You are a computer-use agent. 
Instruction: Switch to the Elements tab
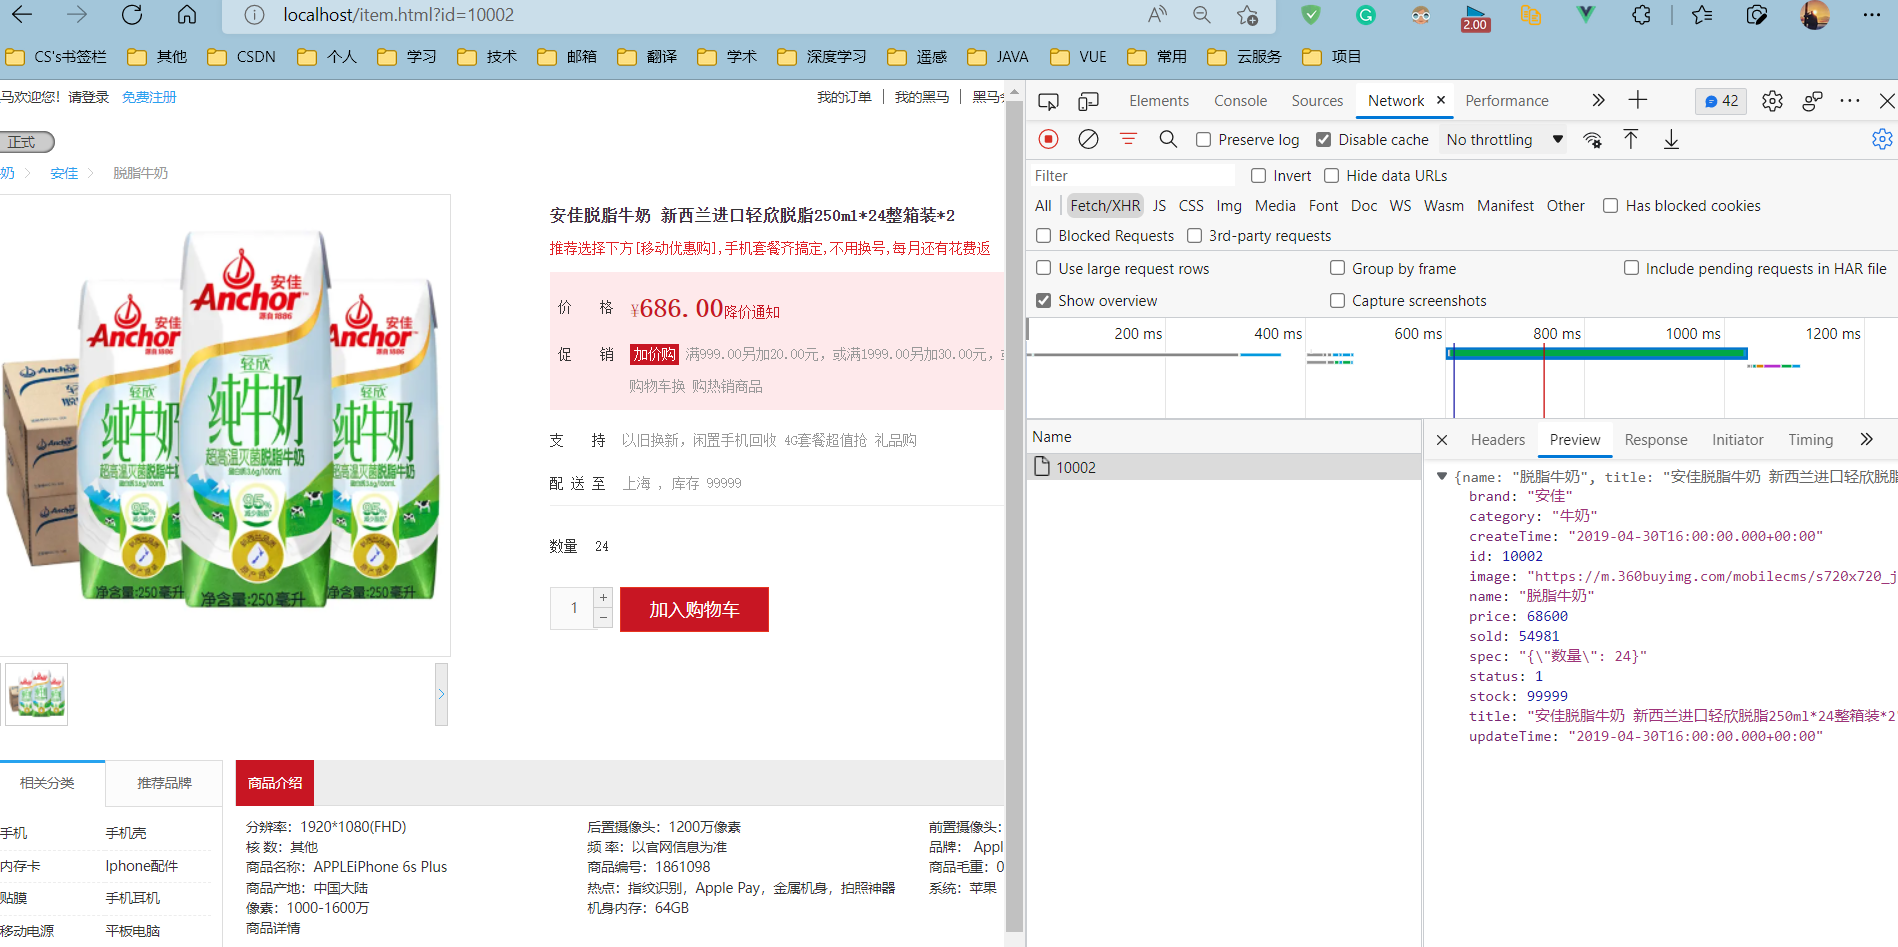(1159, 101)
